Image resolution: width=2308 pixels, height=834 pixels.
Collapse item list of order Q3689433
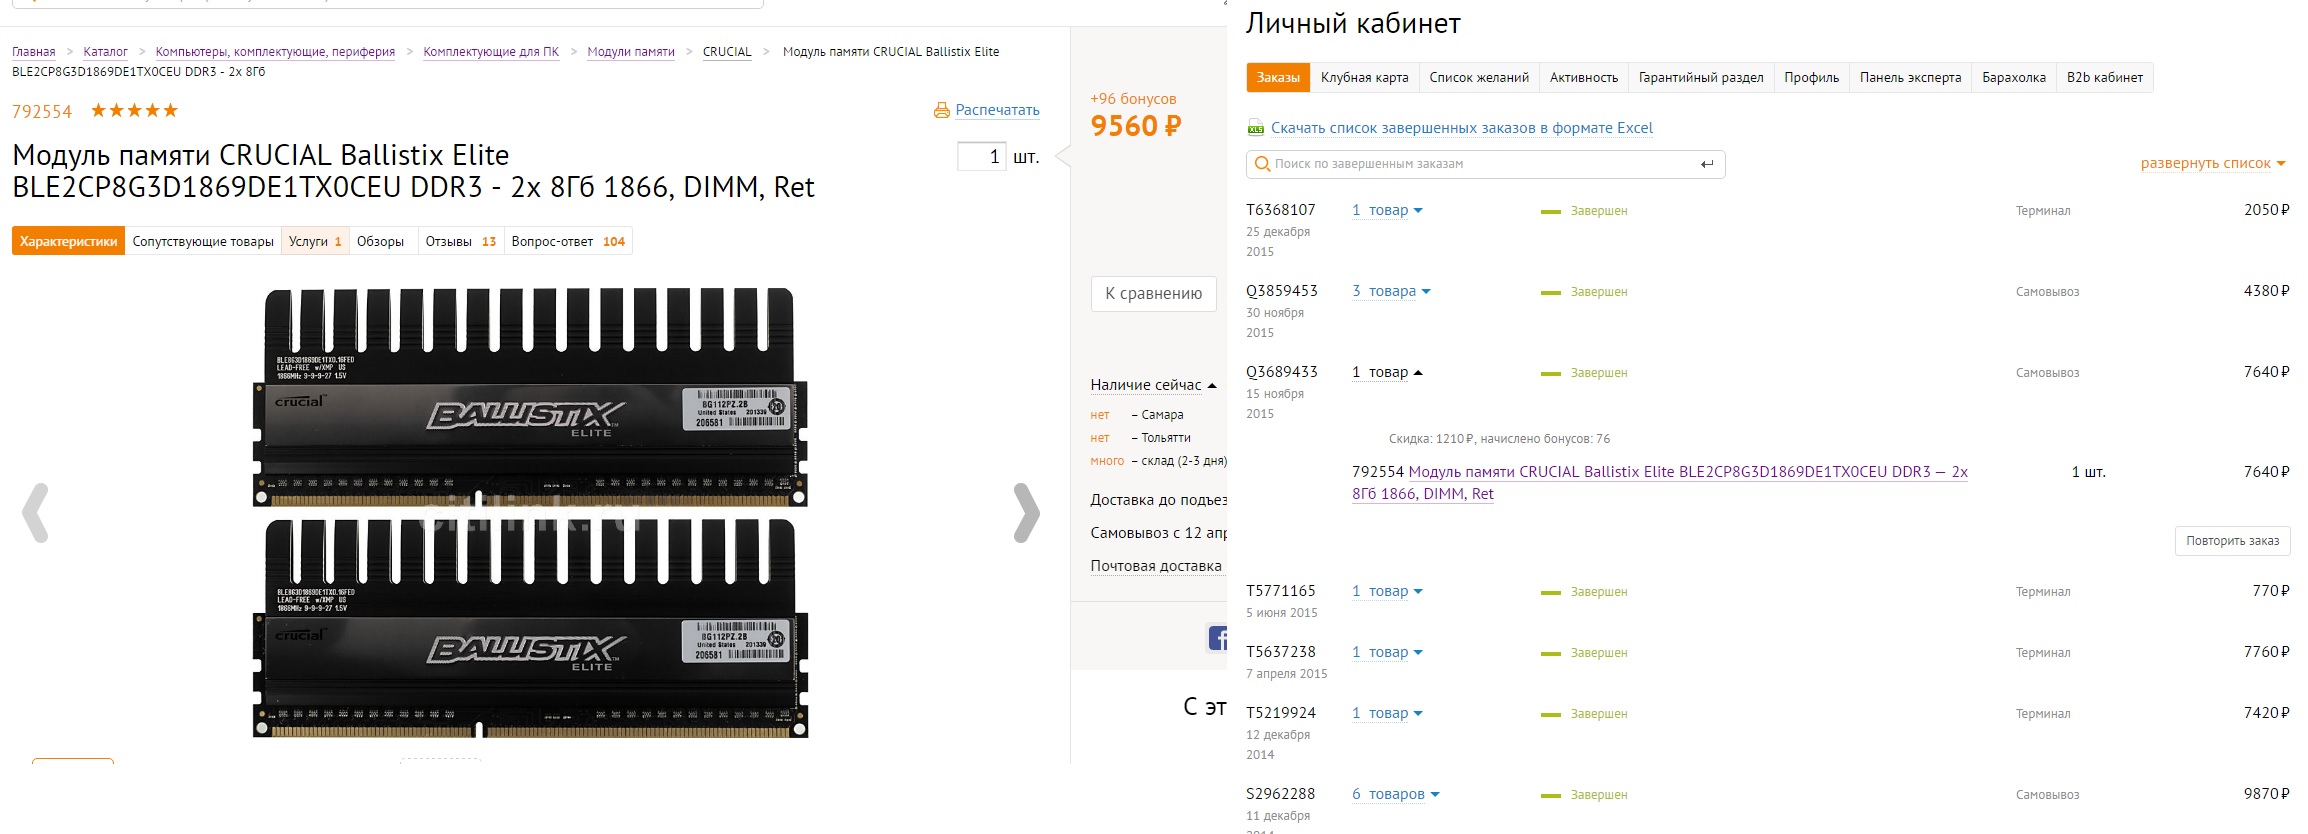click(1387, 372)
